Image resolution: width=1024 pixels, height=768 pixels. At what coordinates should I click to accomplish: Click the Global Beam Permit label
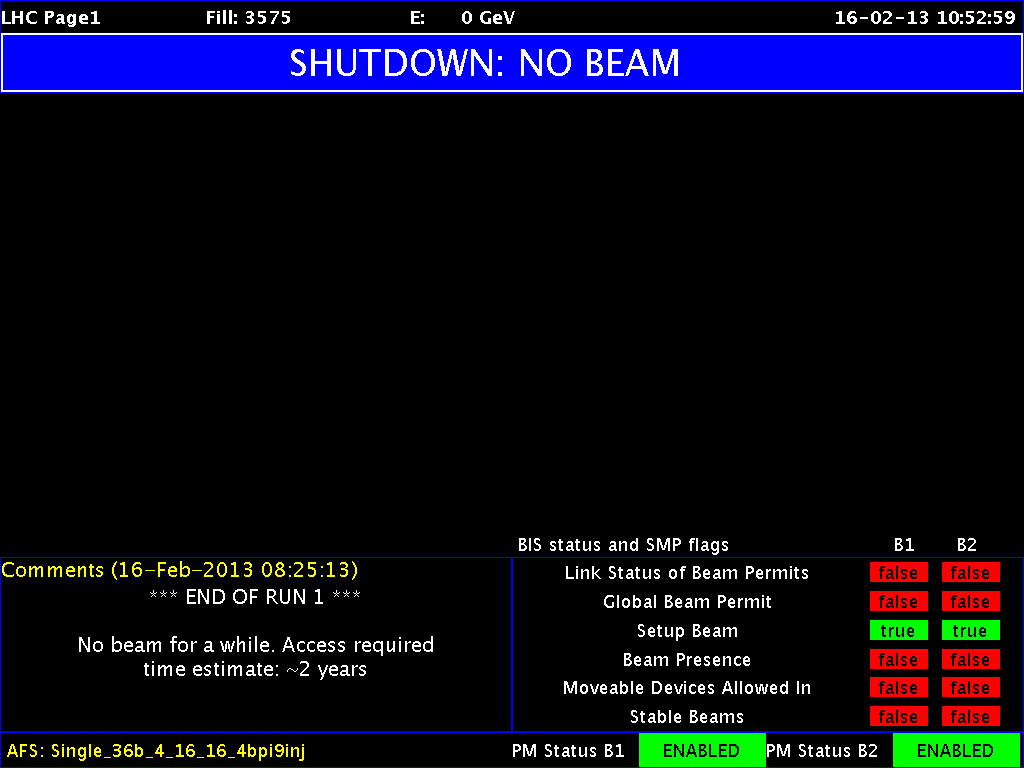pos(687,601)
